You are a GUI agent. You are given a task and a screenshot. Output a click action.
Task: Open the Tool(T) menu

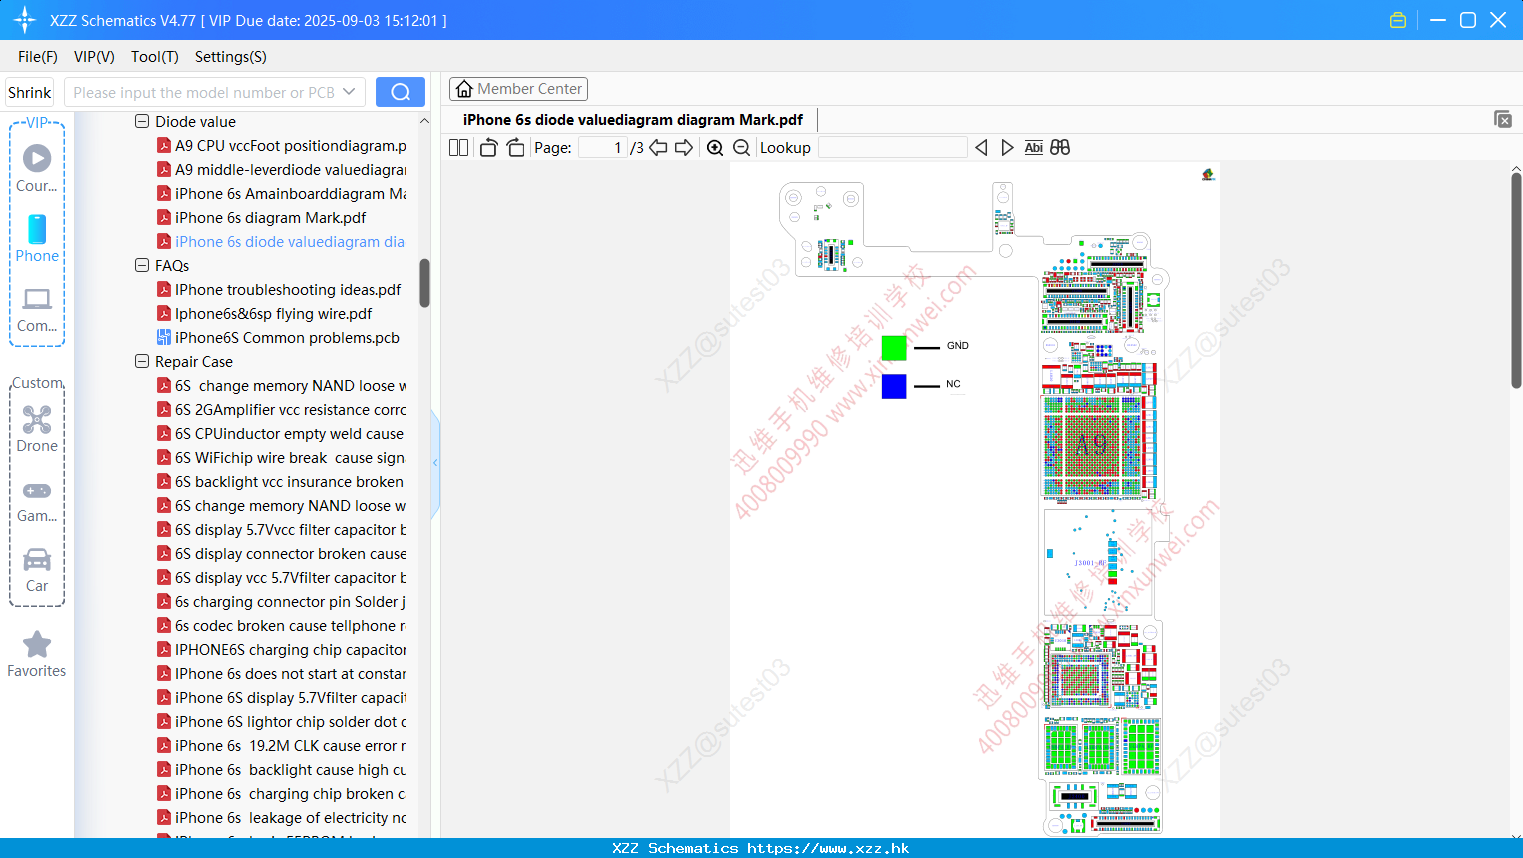155,57
